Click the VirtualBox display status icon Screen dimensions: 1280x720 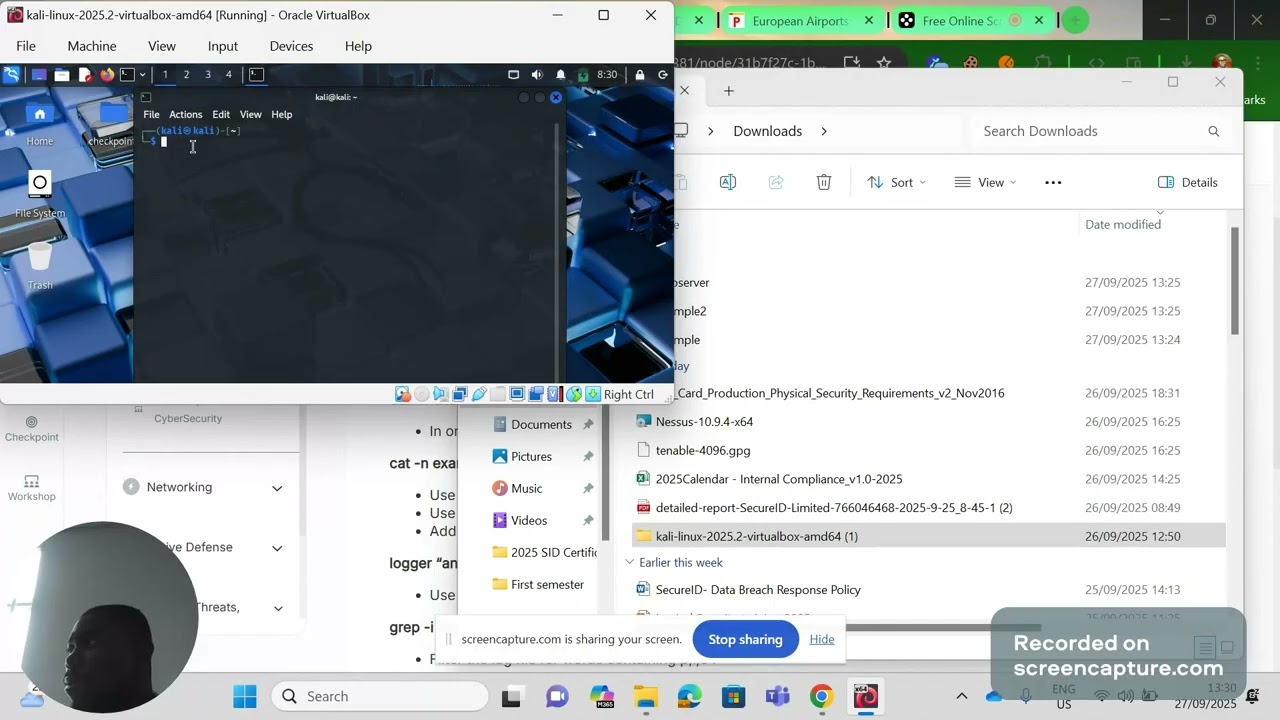click(517, 394)
